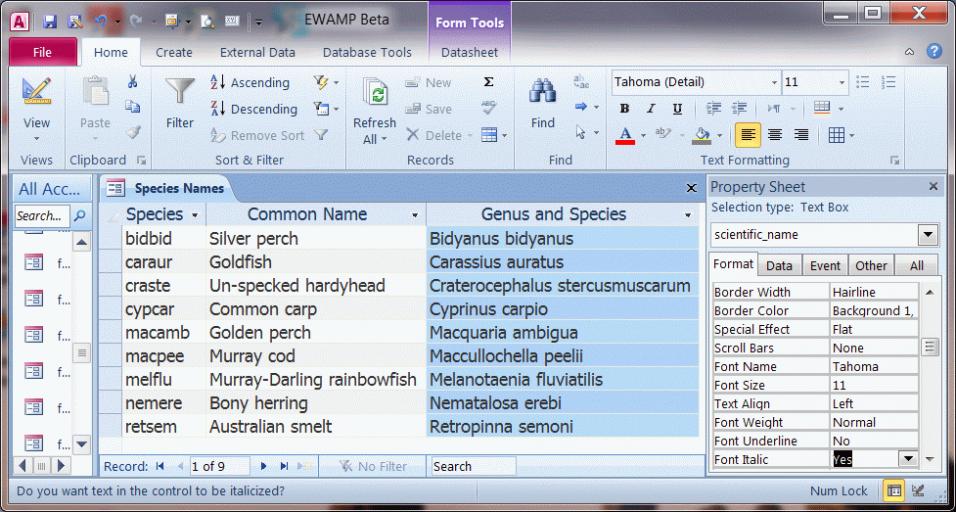Open the scientific_name selection dropdown

coord(928,235)
